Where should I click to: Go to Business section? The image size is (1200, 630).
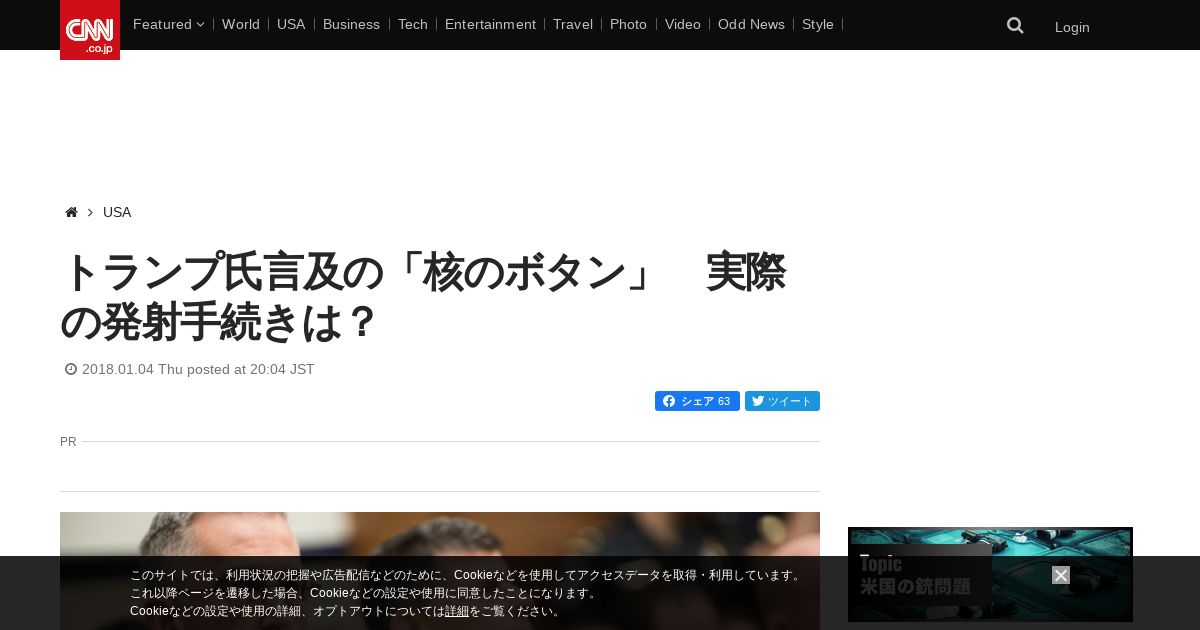click(x=351, y=24)
